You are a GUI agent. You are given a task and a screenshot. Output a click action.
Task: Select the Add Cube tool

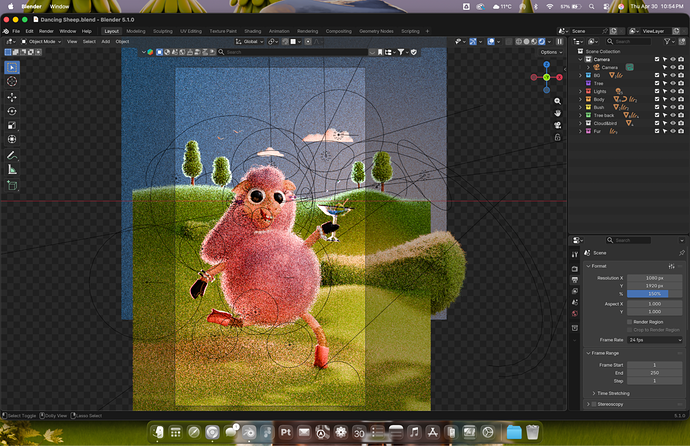[x=12, y=185]
